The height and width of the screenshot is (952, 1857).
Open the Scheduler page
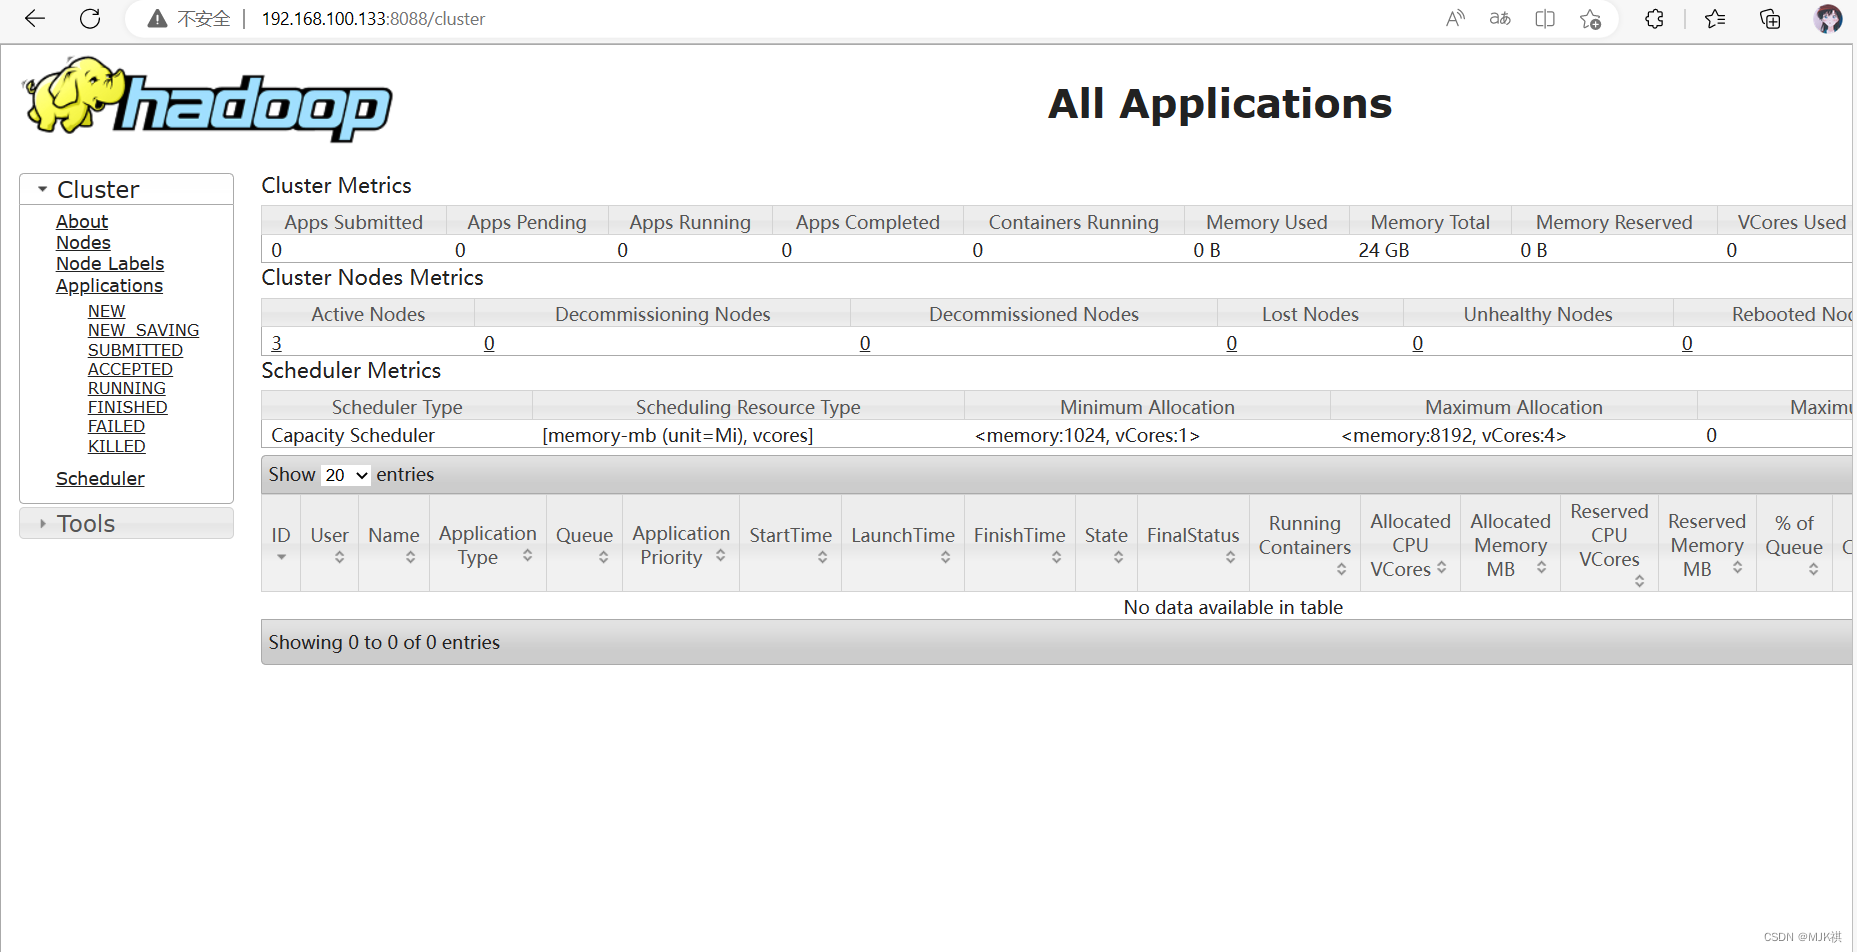(100, 478)
